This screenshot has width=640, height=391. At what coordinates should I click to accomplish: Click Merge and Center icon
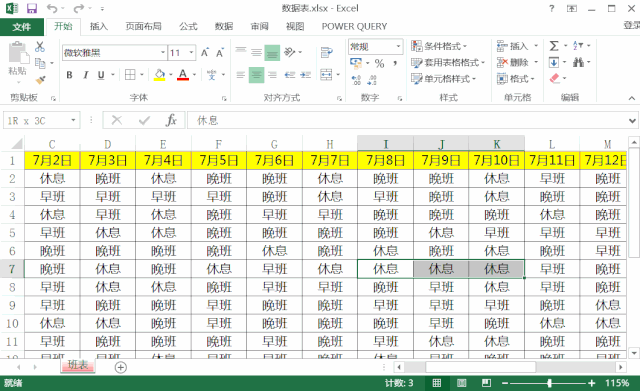coord(326,75)
